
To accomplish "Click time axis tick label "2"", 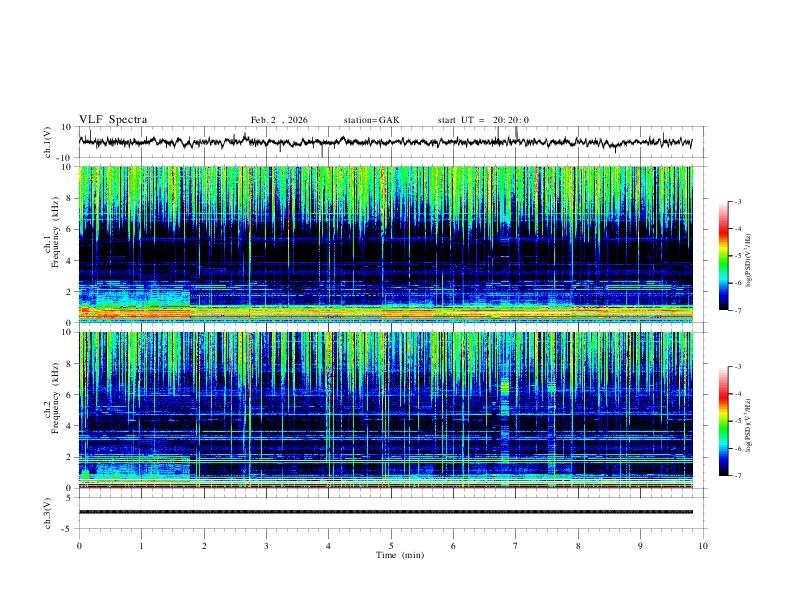I will (x=204, y=546).
